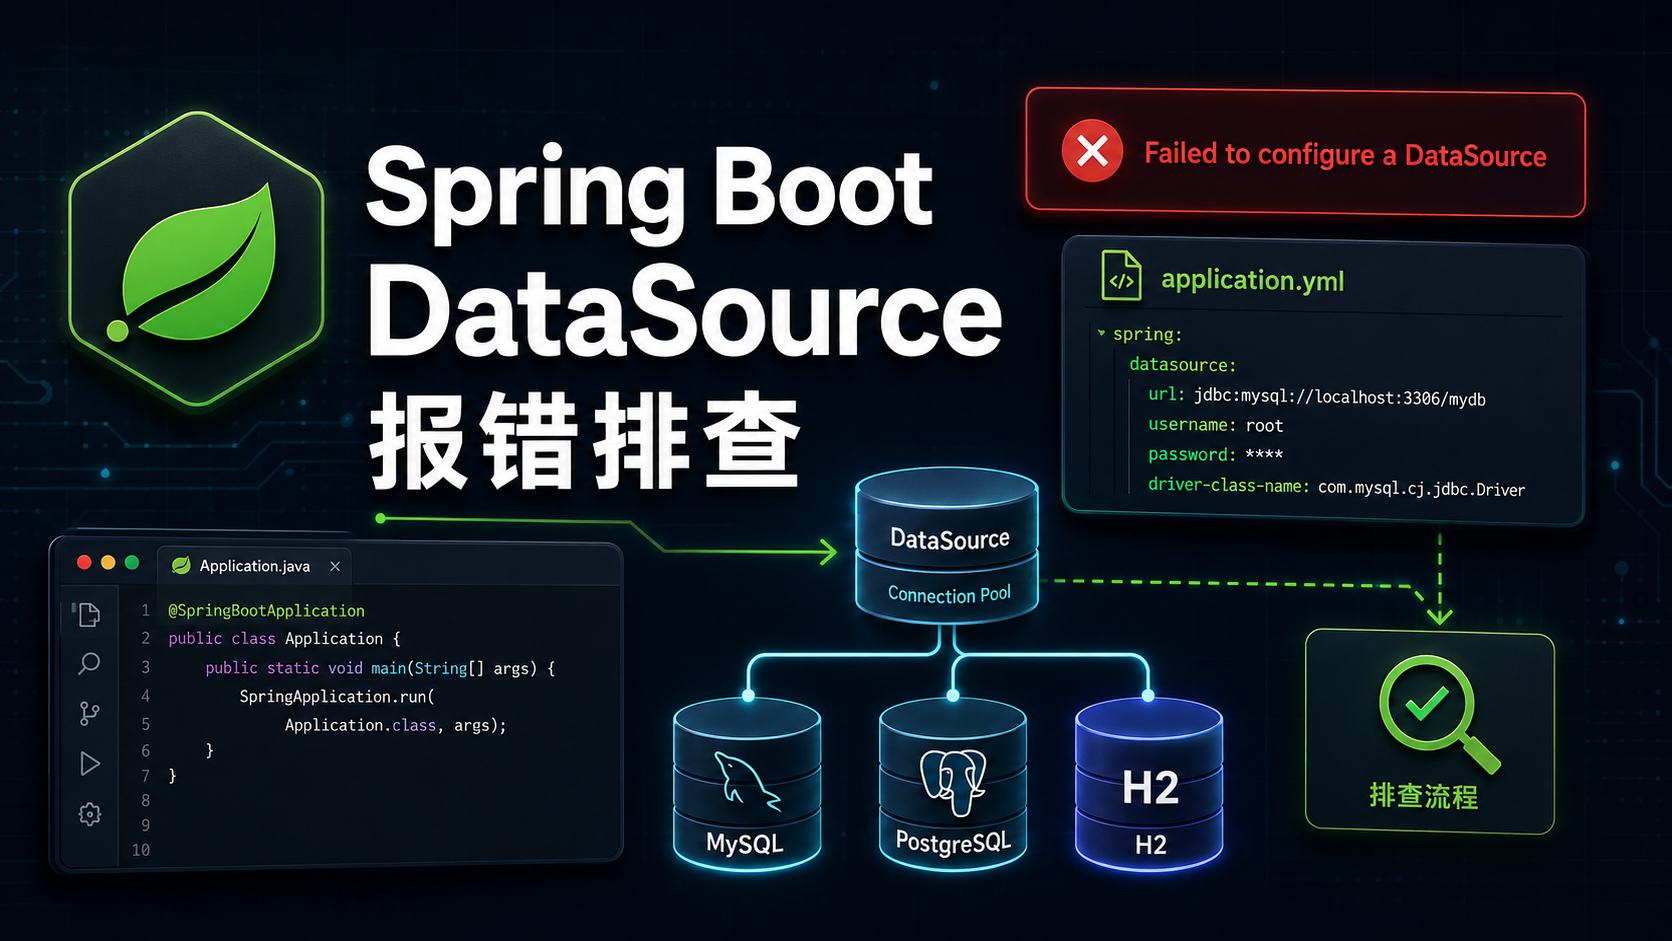Click the Spring leaf hexagon logo

(197, 260)
